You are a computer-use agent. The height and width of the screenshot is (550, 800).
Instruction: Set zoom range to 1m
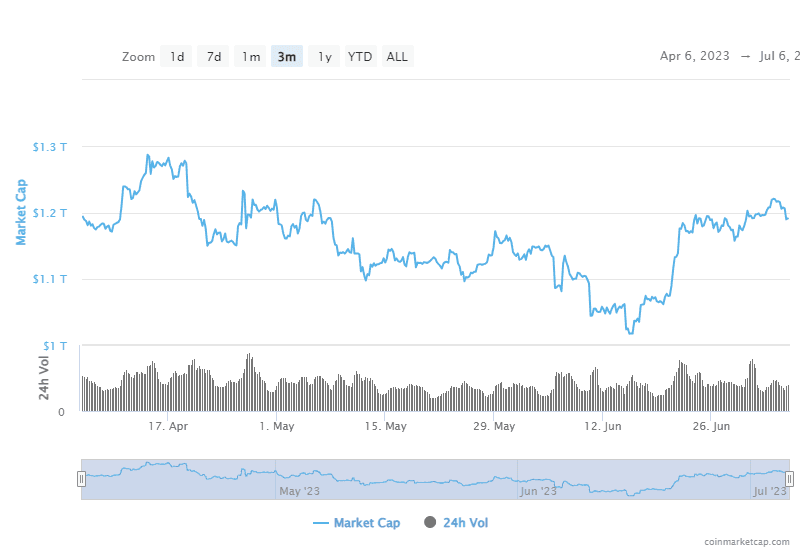pyautogui.click(x=250, y=56)
